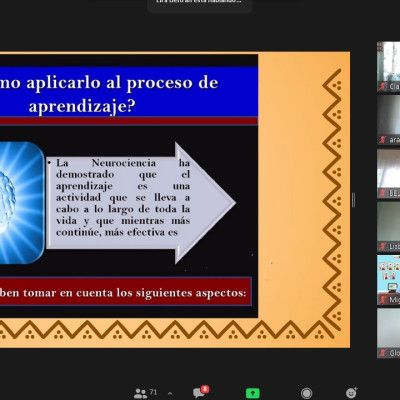Open the Participants panel showing 71

145,393
